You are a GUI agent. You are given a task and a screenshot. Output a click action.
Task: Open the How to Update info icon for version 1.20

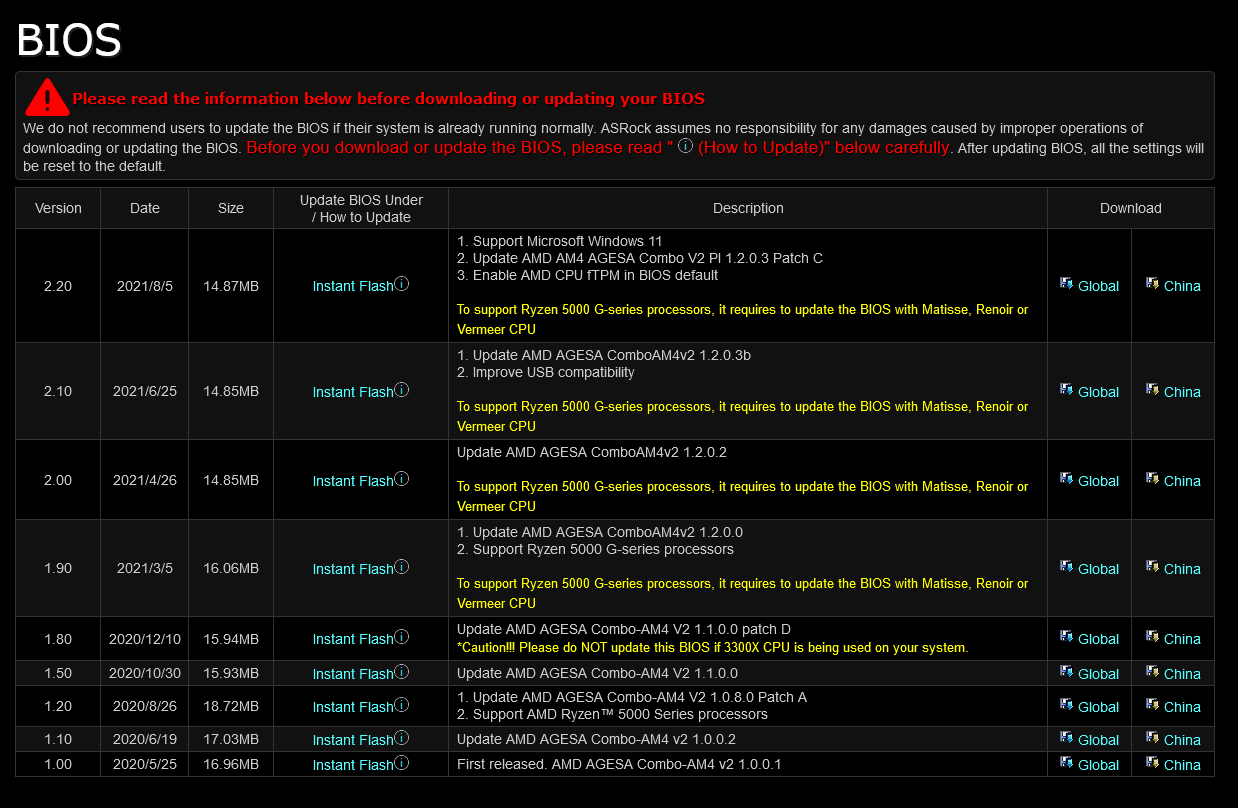point(402,705)
